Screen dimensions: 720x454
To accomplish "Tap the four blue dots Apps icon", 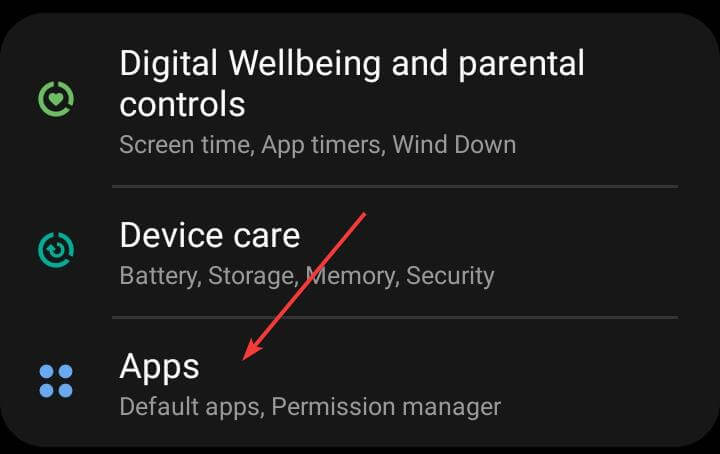I will (56, 381).
